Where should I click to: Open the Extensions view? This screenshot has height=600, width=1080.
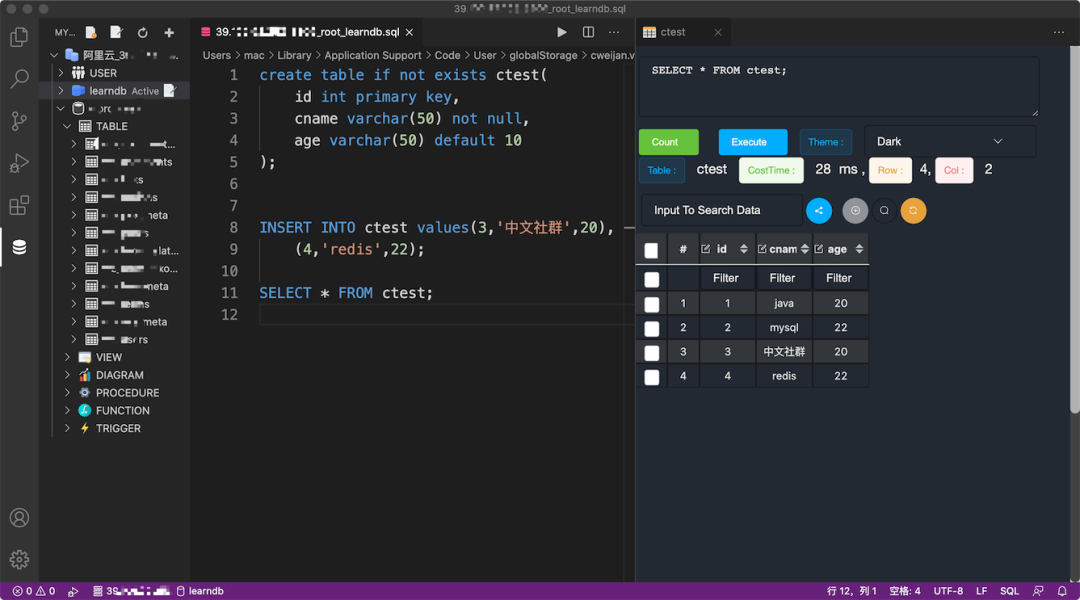tap(19, 205)
